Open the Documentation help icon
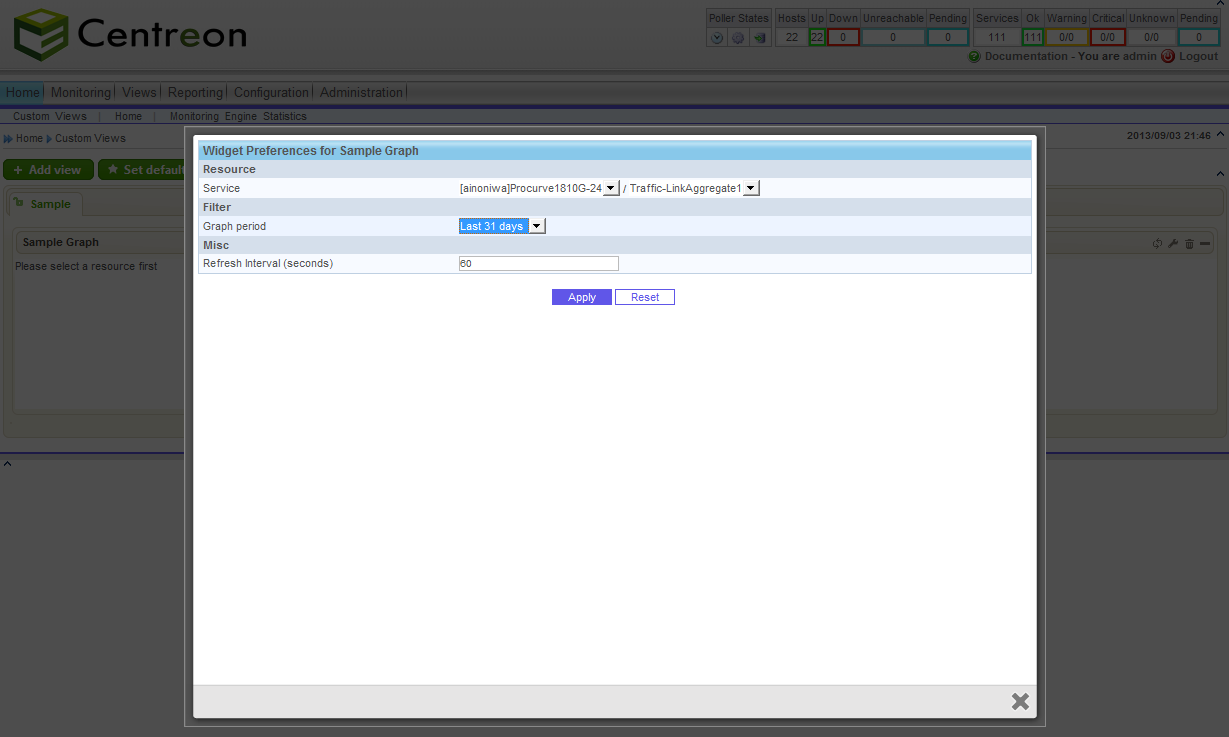 click(974, 56)
